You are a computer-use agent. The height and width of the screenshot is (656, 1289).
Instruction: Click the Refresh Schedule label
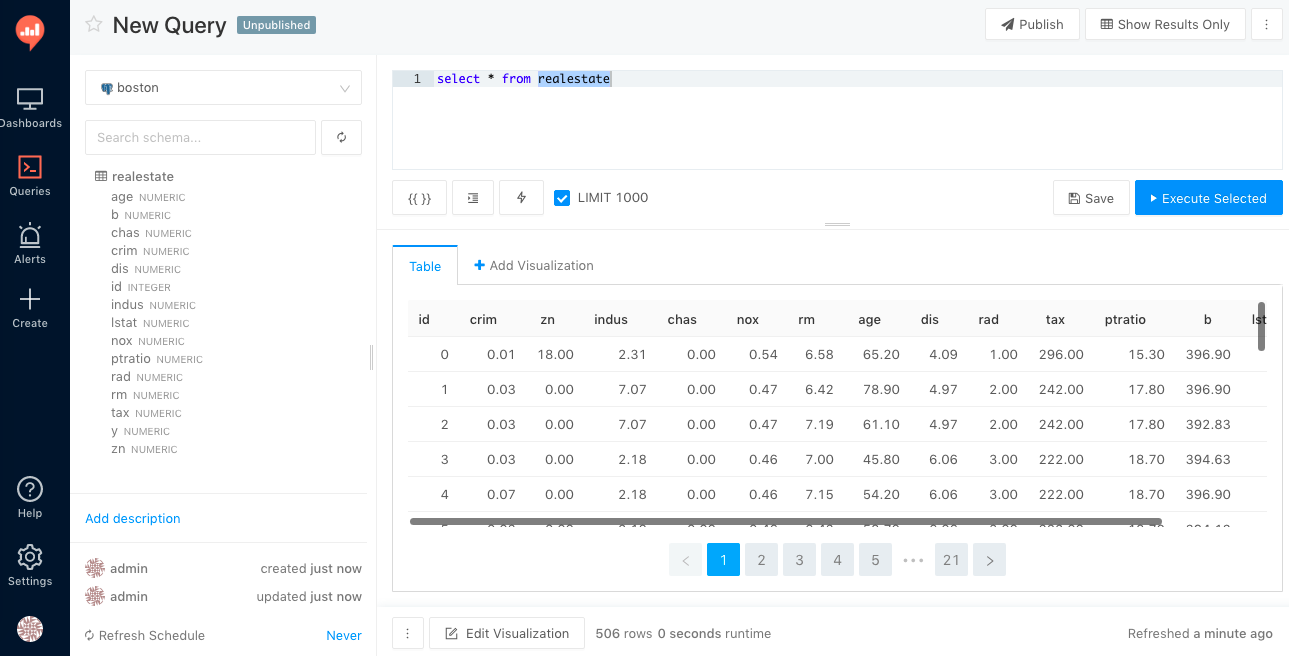[152, 635]
